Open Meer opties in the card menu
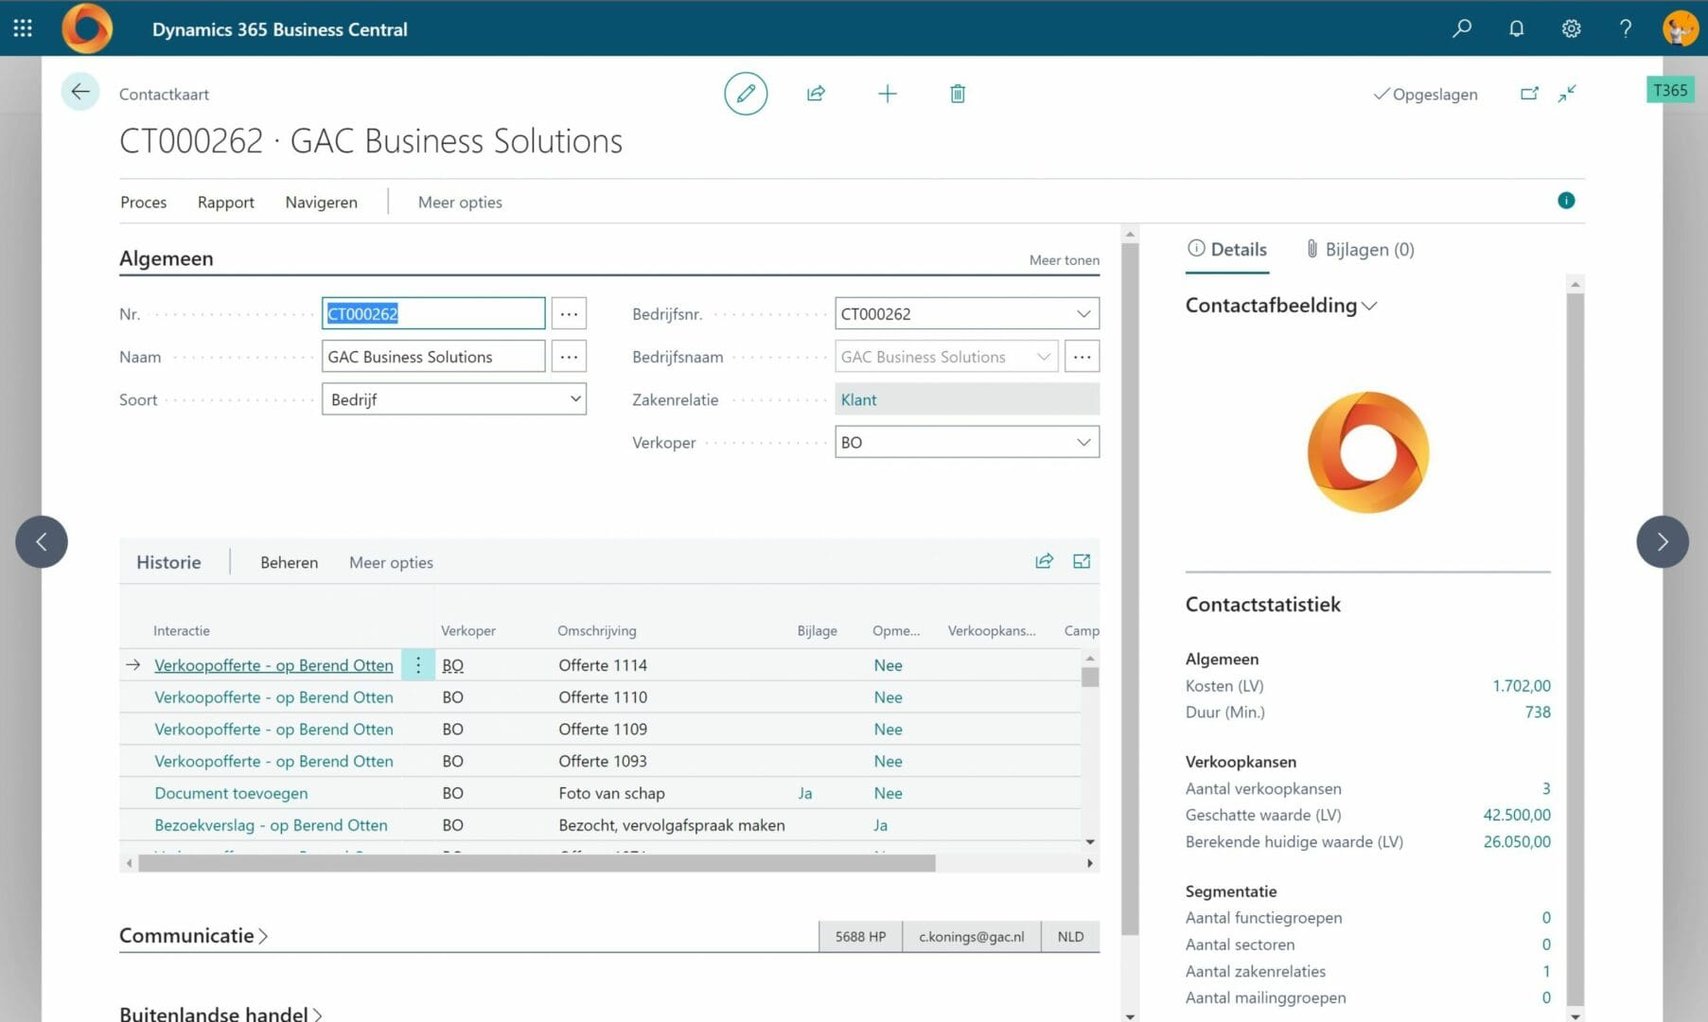This screenshot has height=1022, width=1708. pos(460,201)
